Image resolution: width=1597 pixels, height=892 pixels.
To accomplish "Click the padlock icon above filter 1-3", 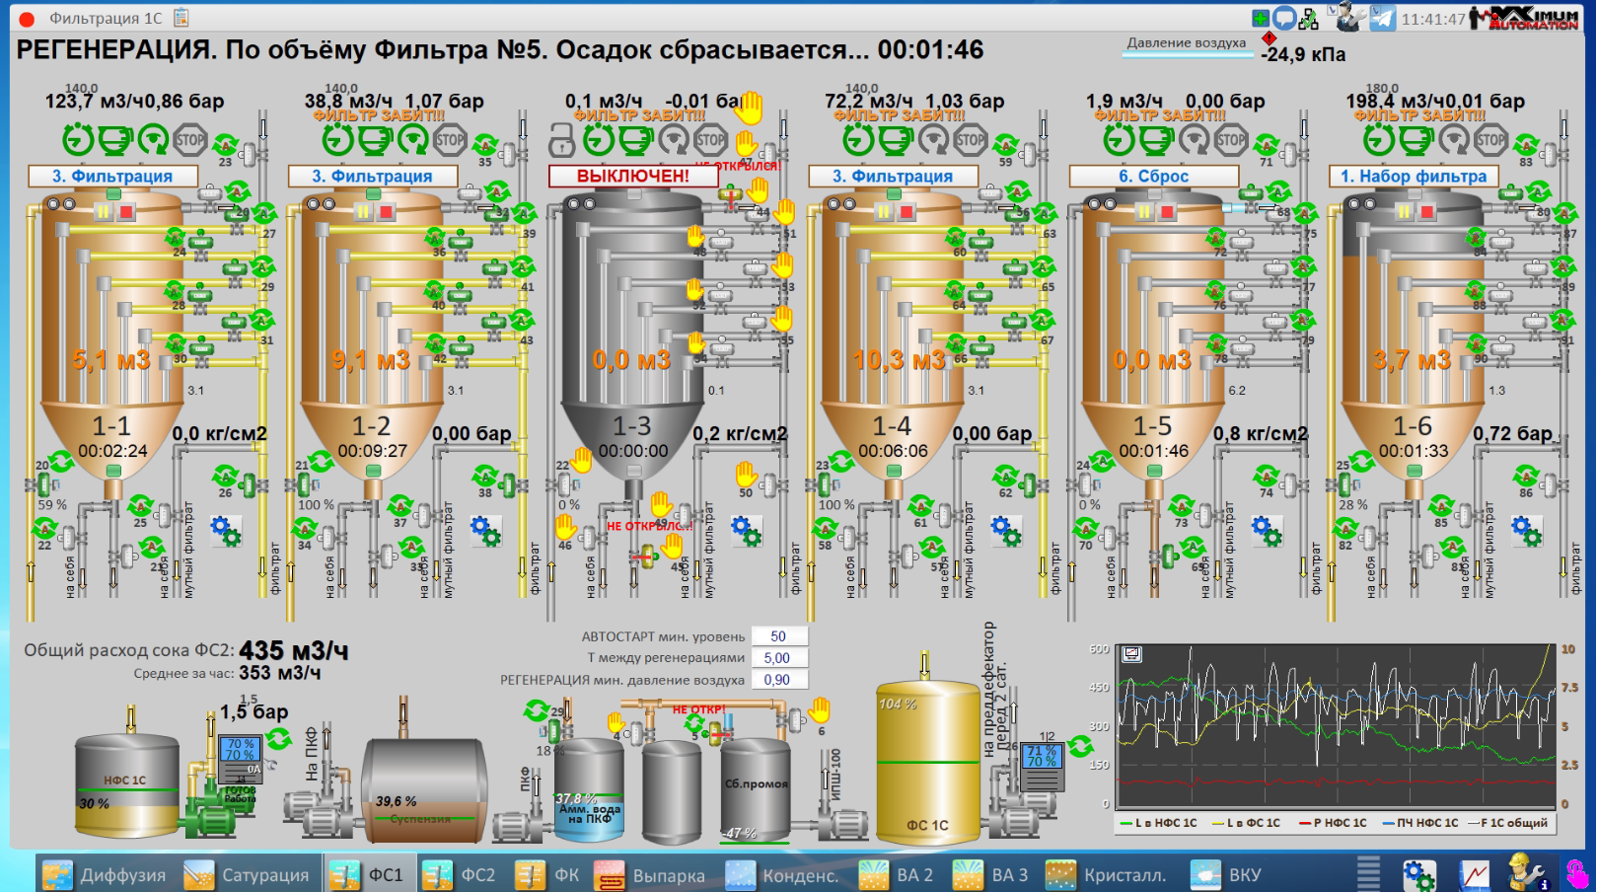I will coord(562,140).
